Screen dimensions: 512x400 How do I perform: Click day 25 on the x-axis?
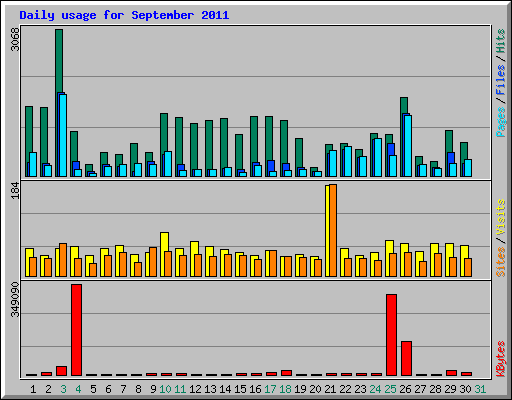[390, 389]
